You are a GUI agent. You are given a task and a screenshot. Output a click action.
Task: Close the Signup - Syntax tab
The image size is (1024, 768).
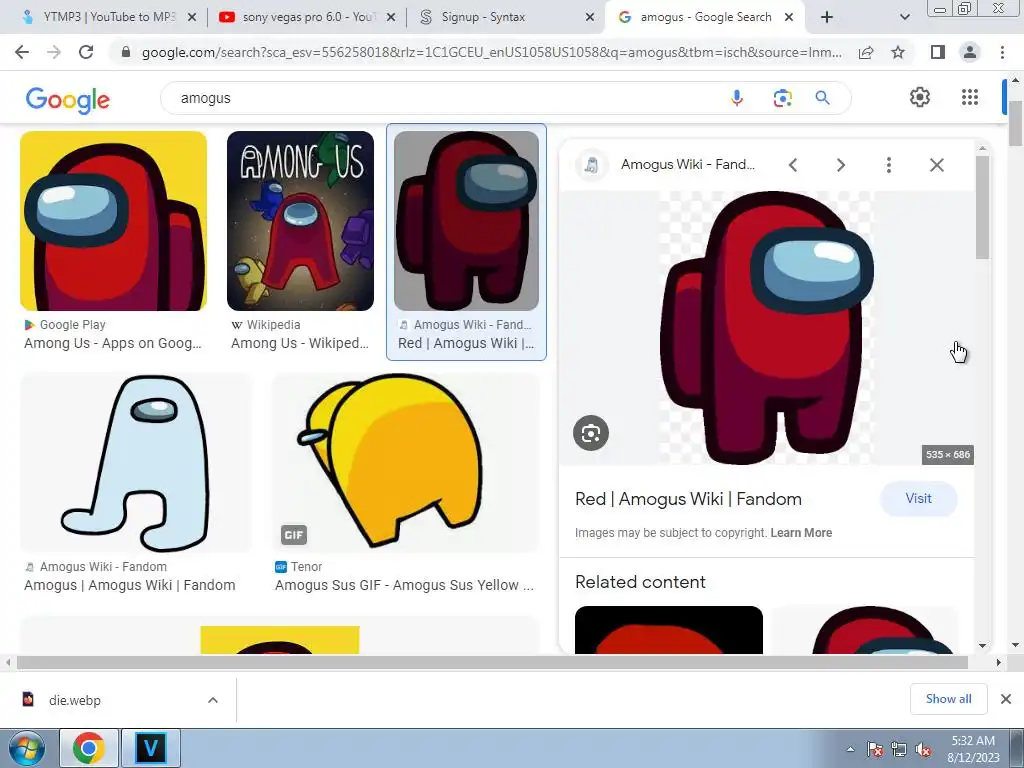(x=590, y=18)
